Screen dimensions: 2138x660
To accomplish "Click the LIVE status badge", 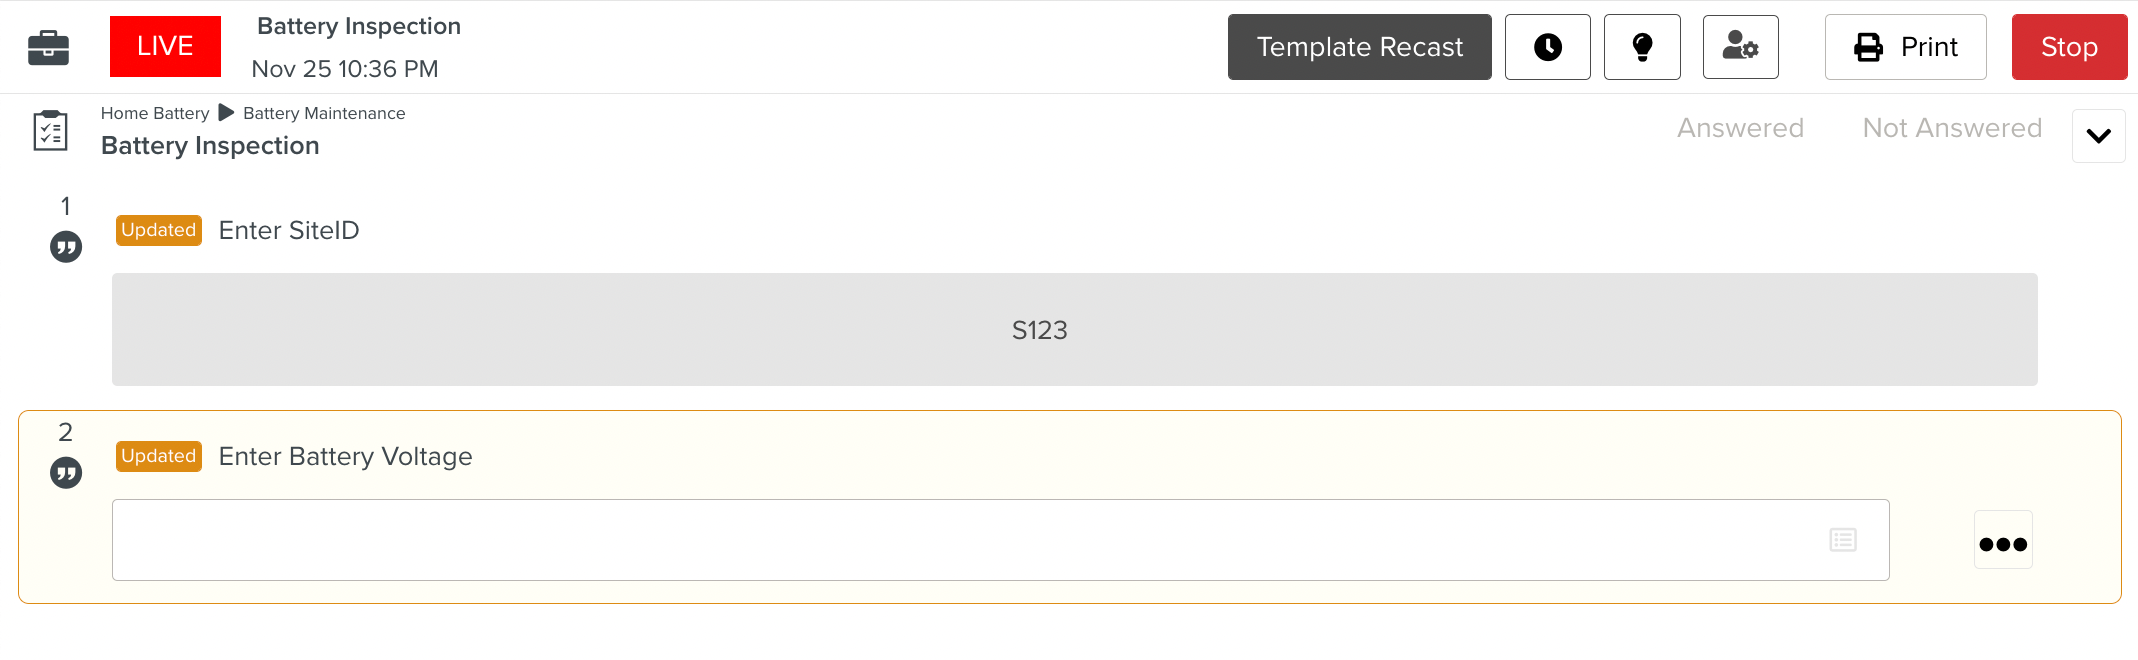I will pos(165,47).
